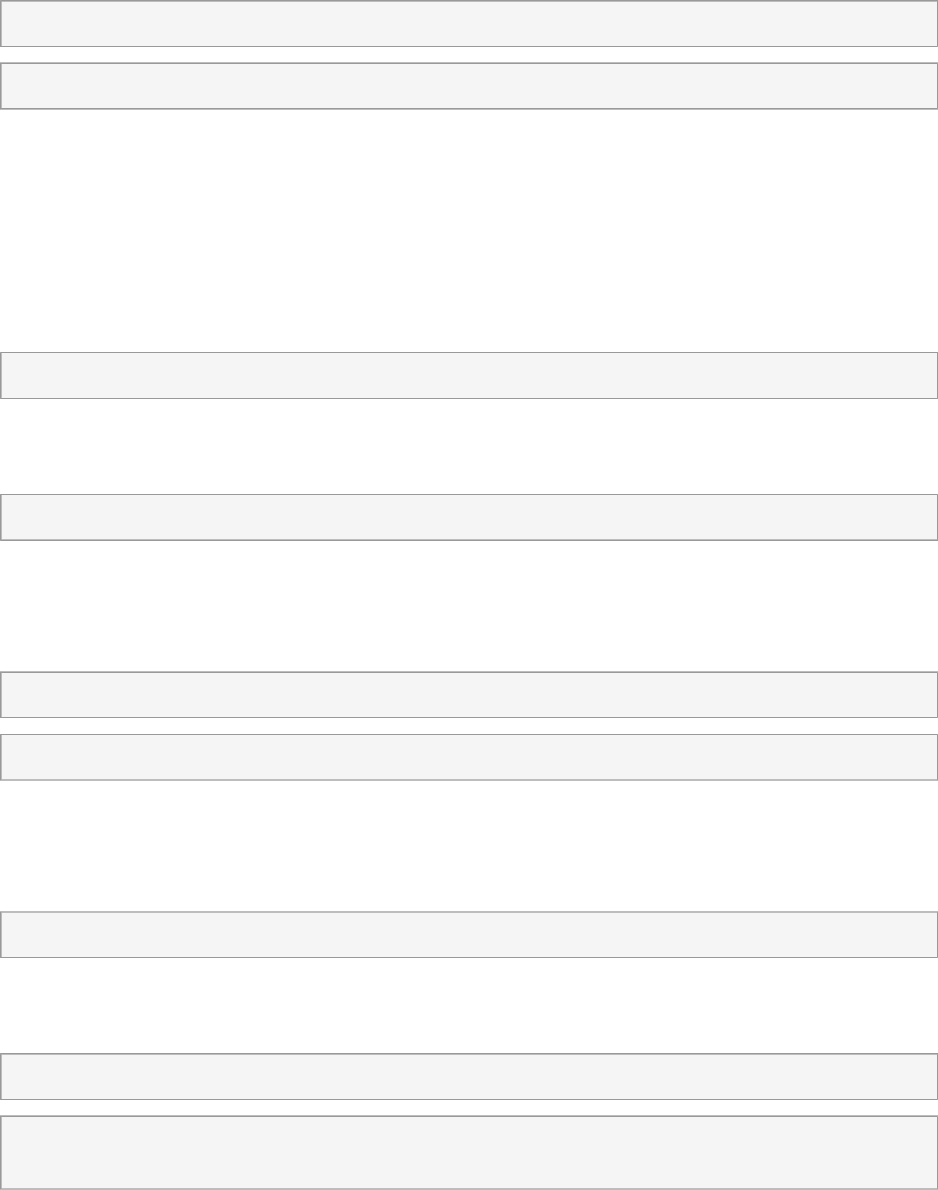Viewport: 938px width, 1190px height.
Task: Focus the sixth gray box
Action: (469, 757)
